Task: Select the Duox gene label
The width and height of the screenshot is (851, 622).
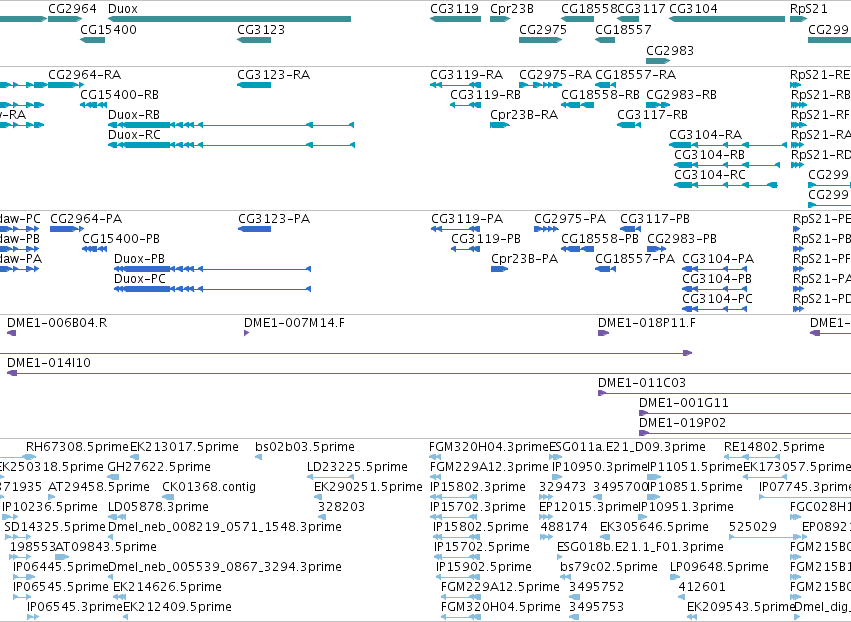Action: click(123, 9)
